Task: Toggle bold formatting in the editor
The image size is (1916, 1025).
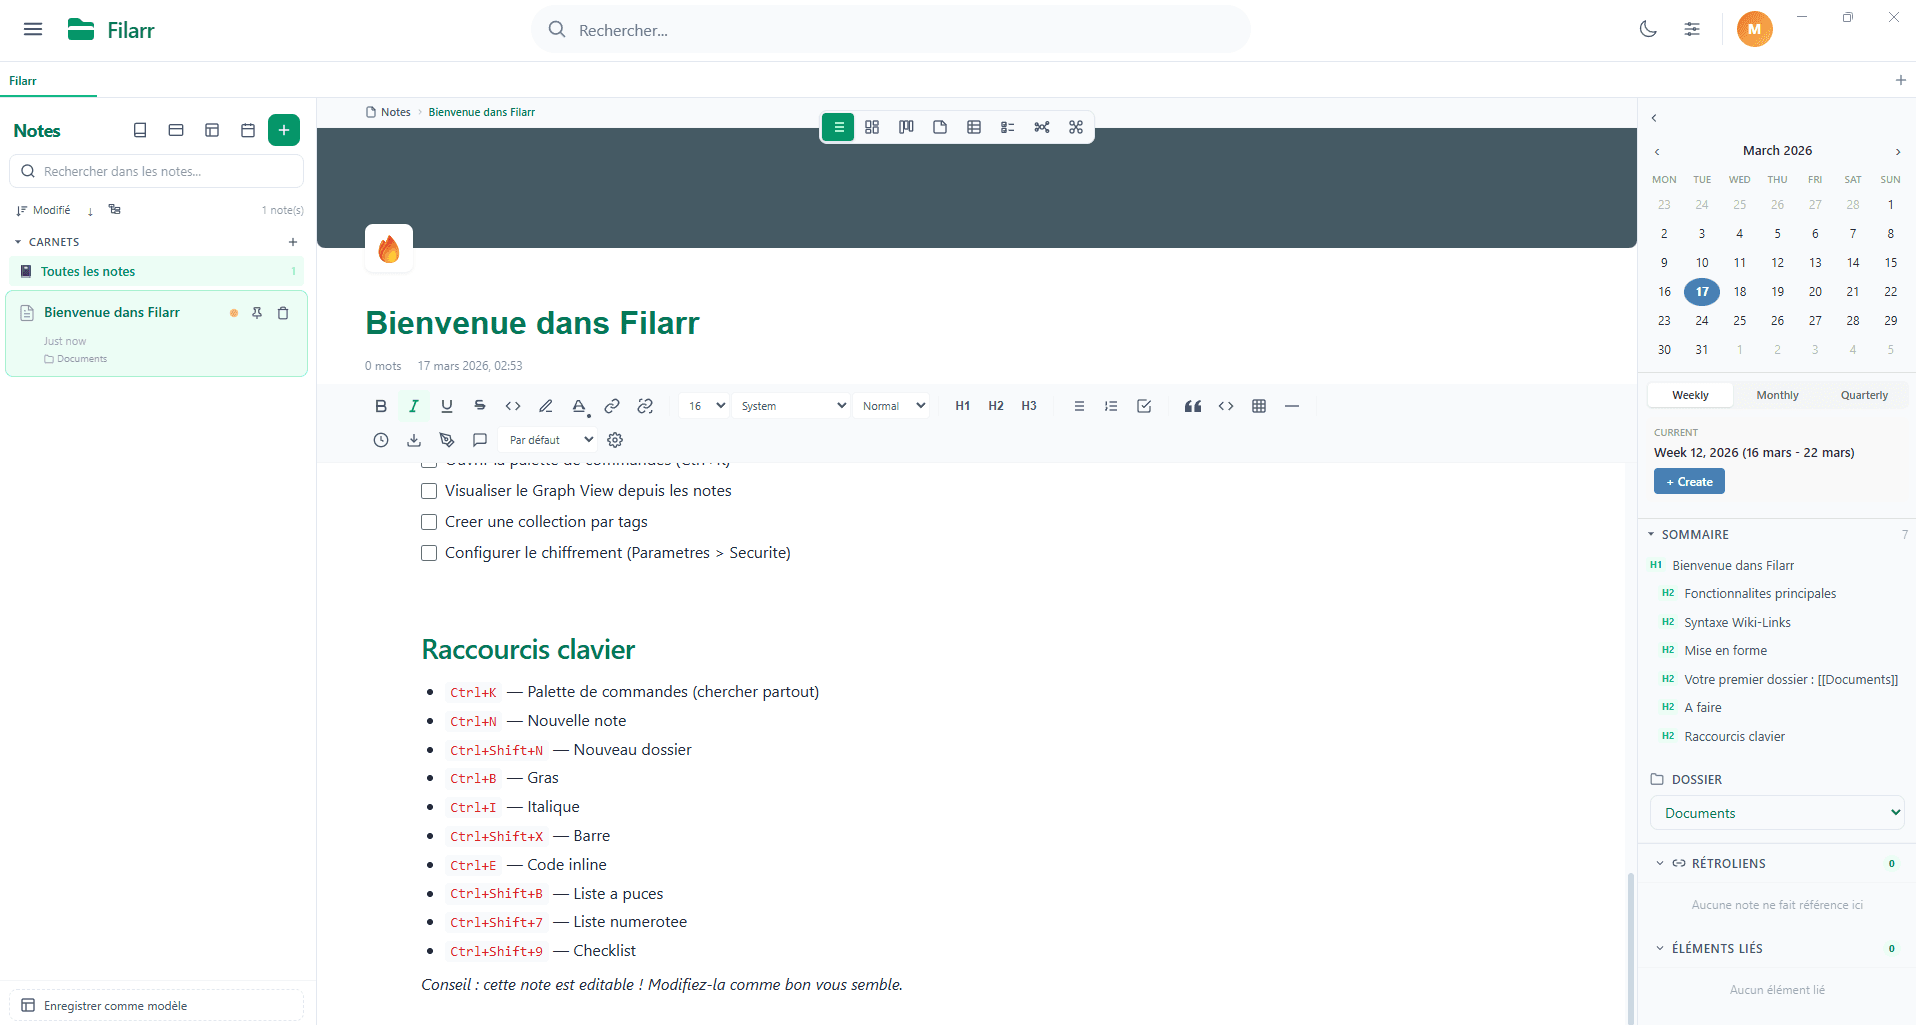Action: [380, 406]
